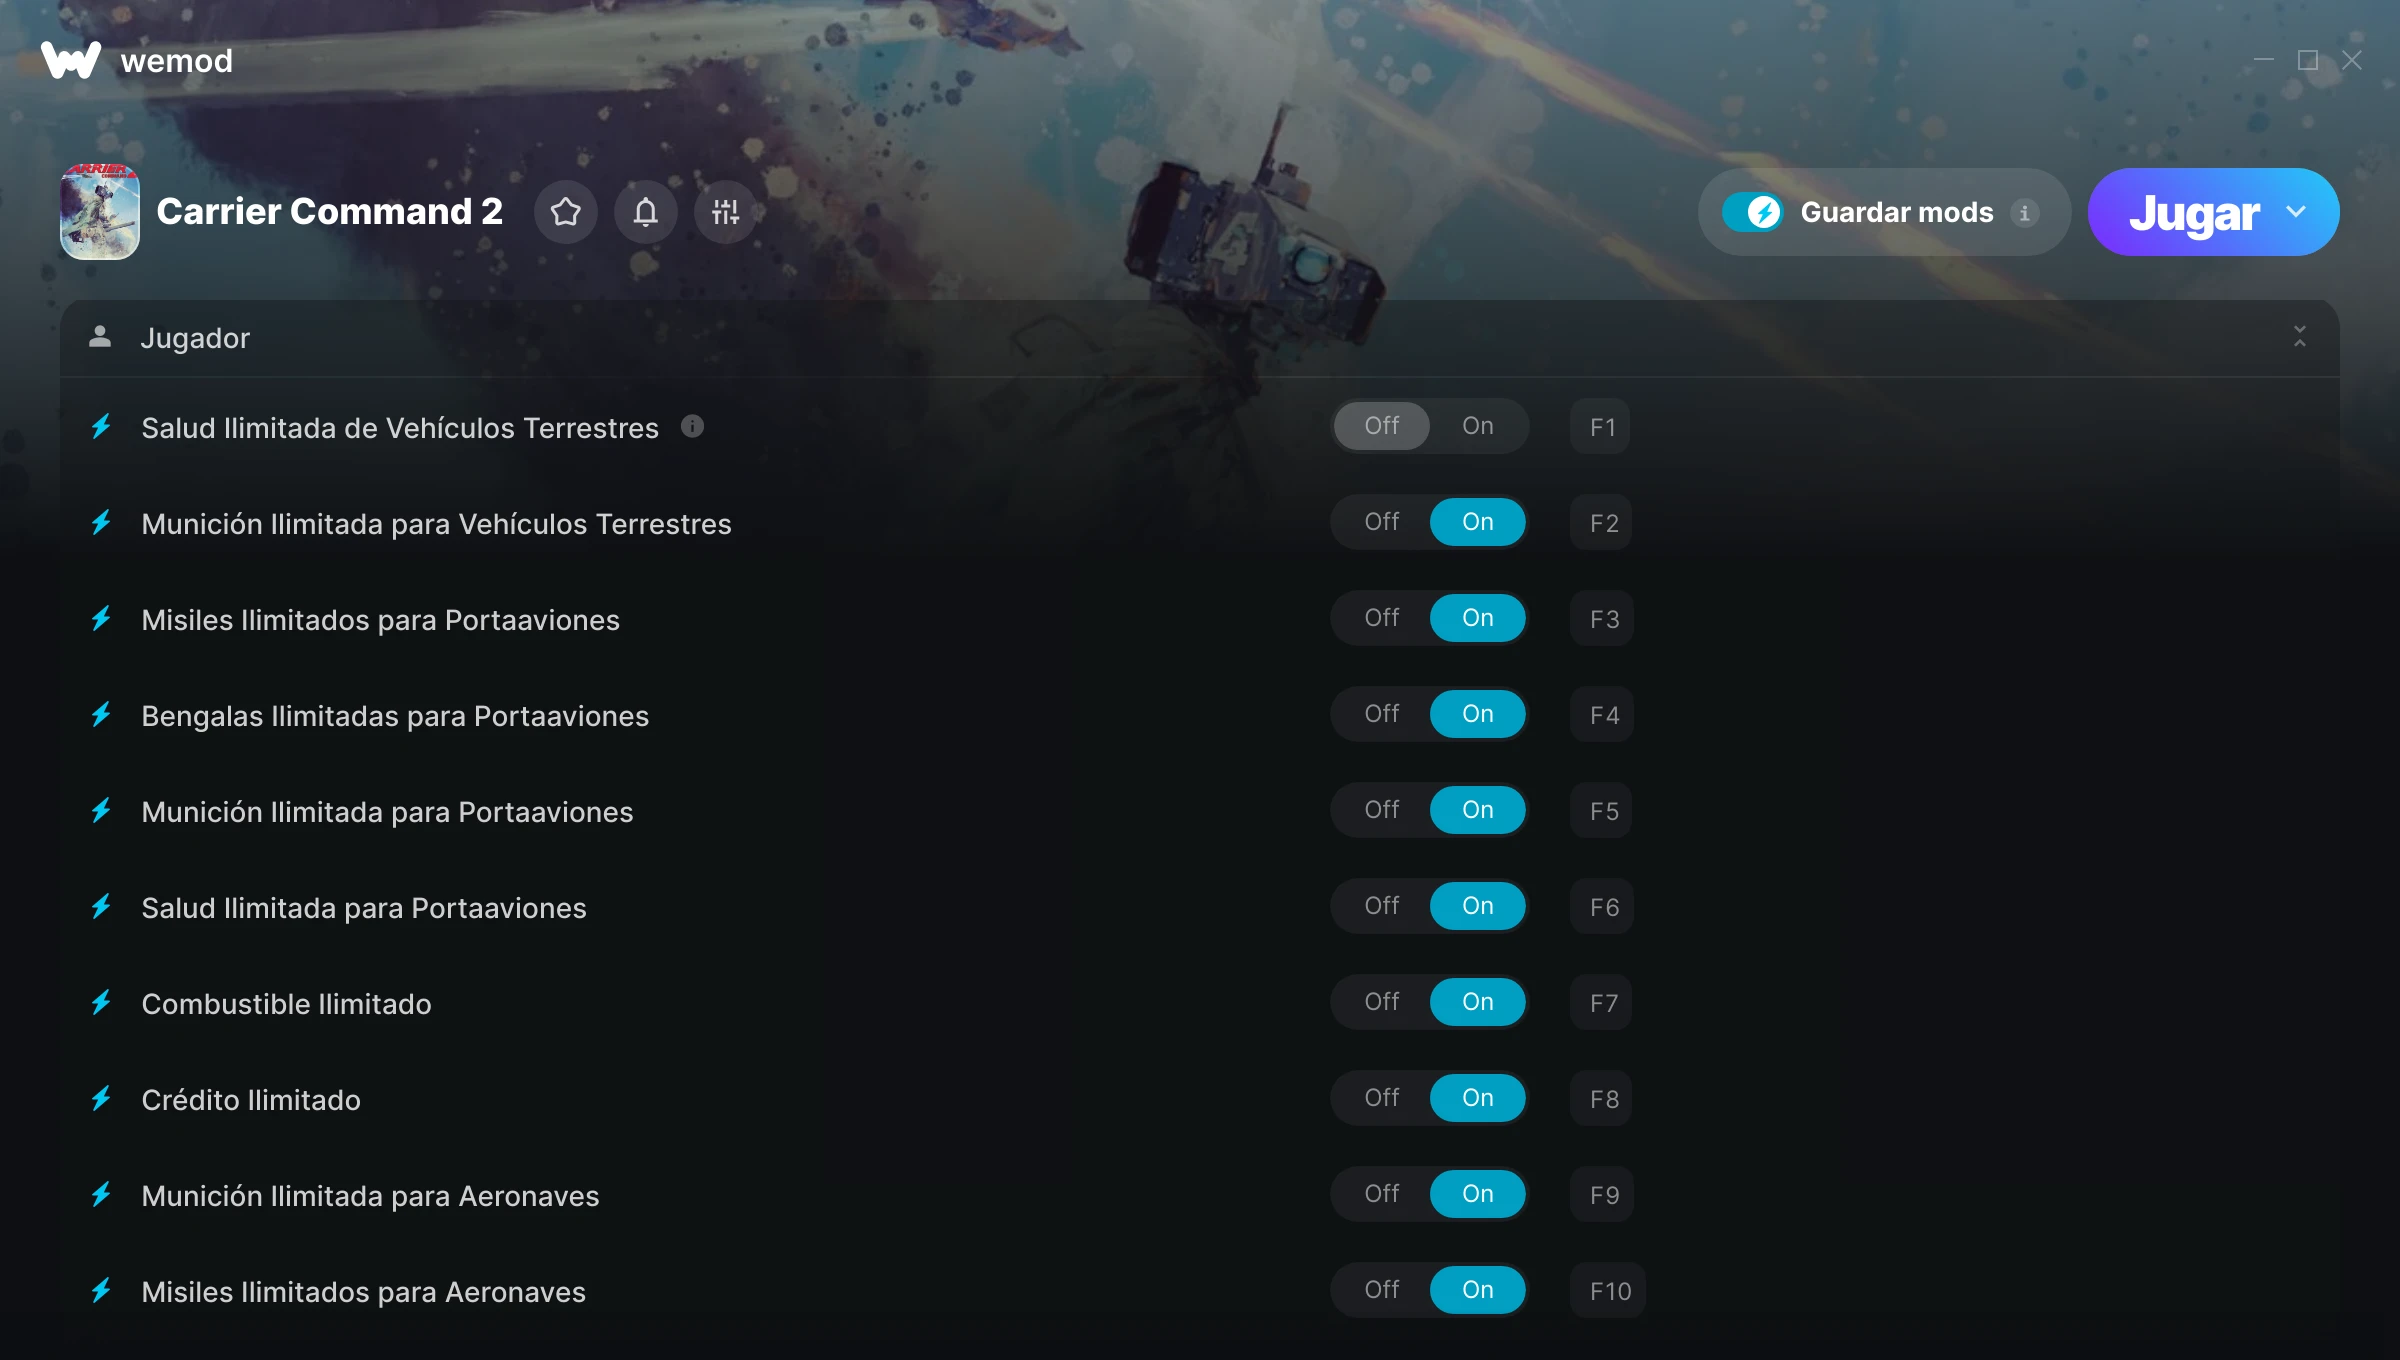Screen dimensions: 2400x1360
Task: Collapse the Jugador category section
Action: pos(2300,337)
